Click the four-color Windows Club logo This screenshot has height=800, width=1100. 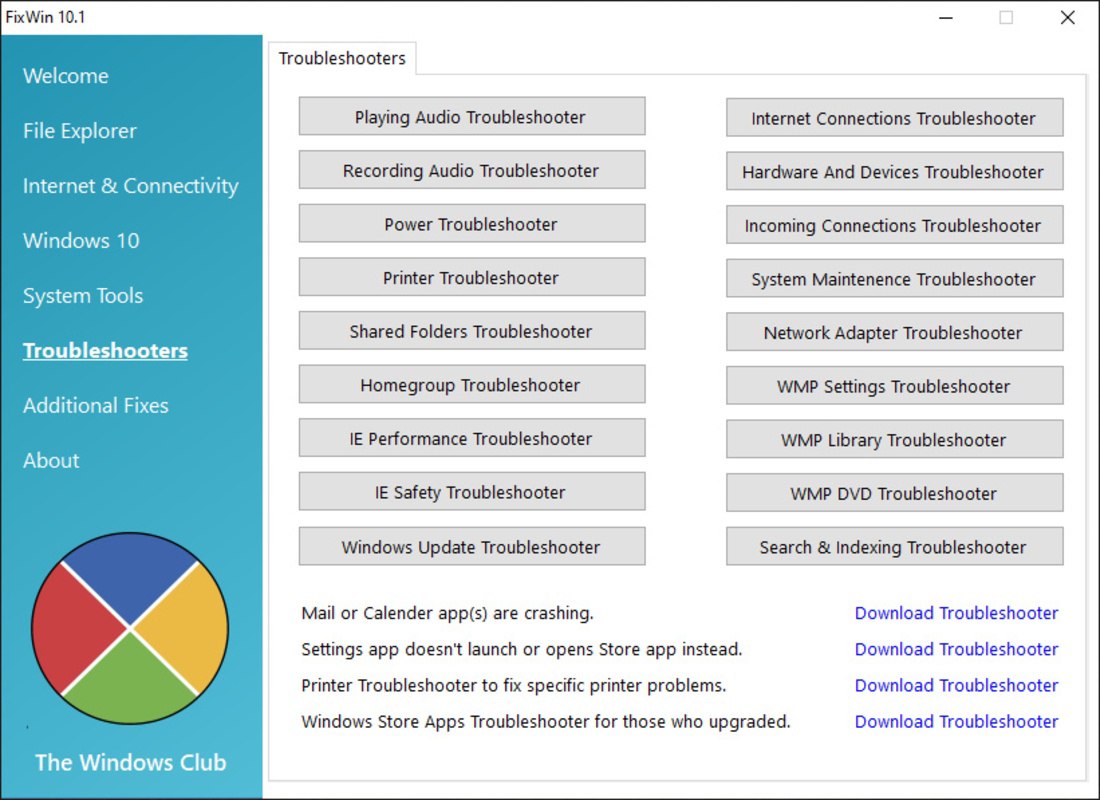coord(130,628)
